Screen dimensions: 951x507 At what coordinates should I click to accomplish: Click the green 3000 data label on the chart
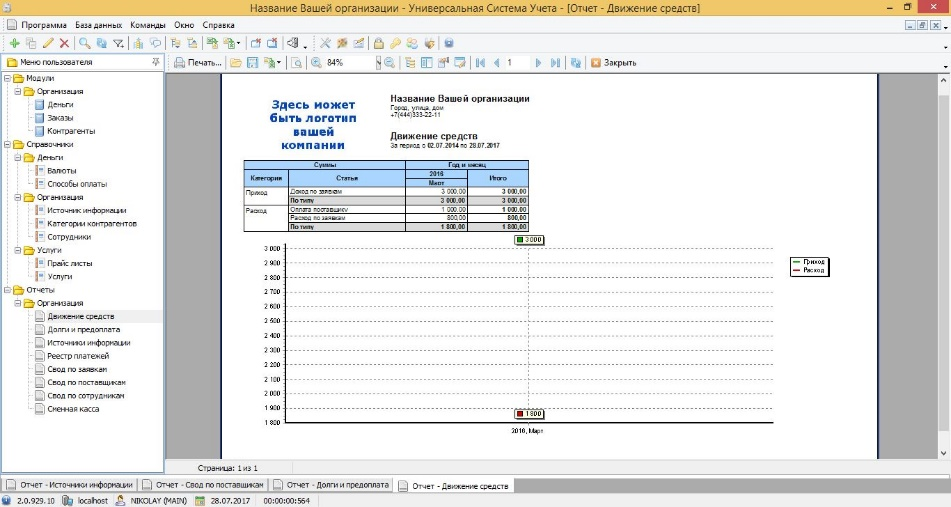coord(529,240)
